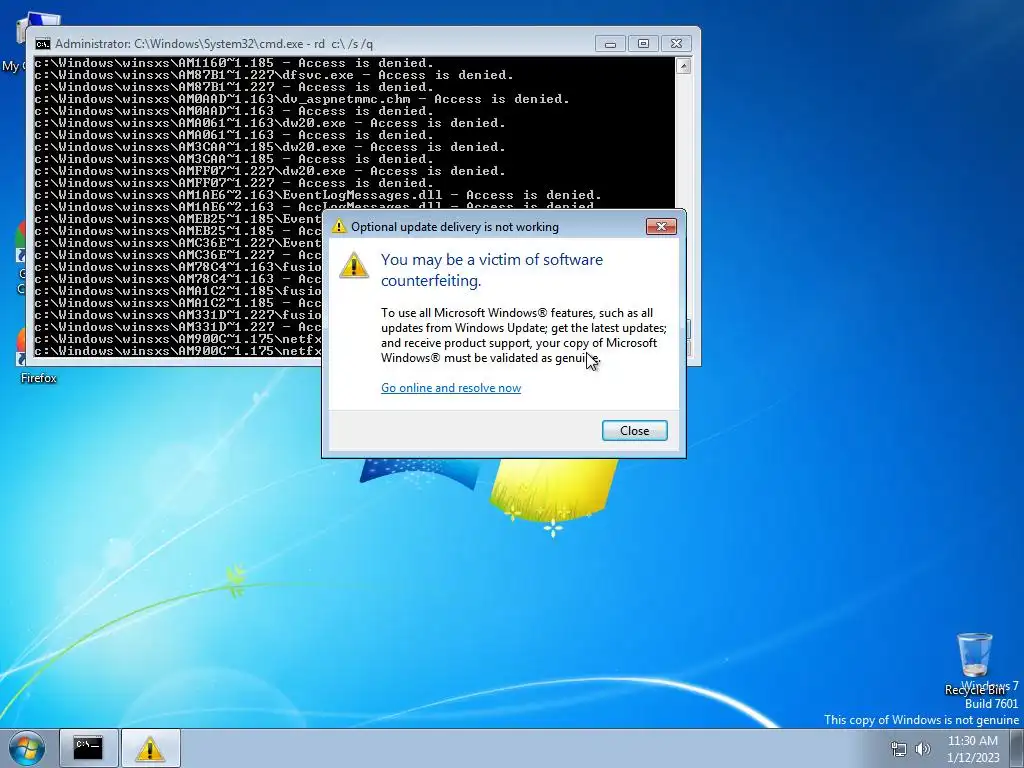This screenshot has width=1024, height=768.
Task: Click the large yellow warning triangle in dialog
Action: coord(354,265)
